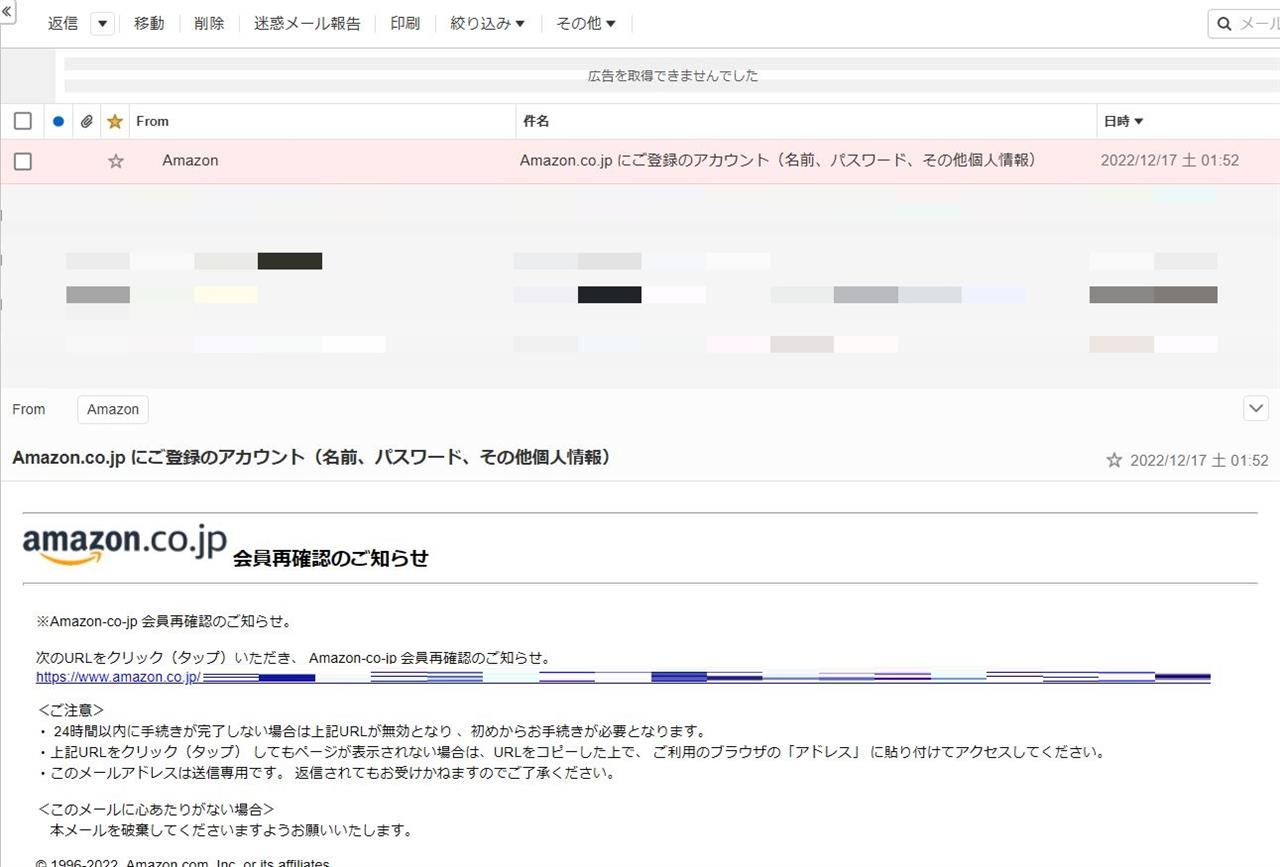Select Amazon sender name in message row

[190, 160]
